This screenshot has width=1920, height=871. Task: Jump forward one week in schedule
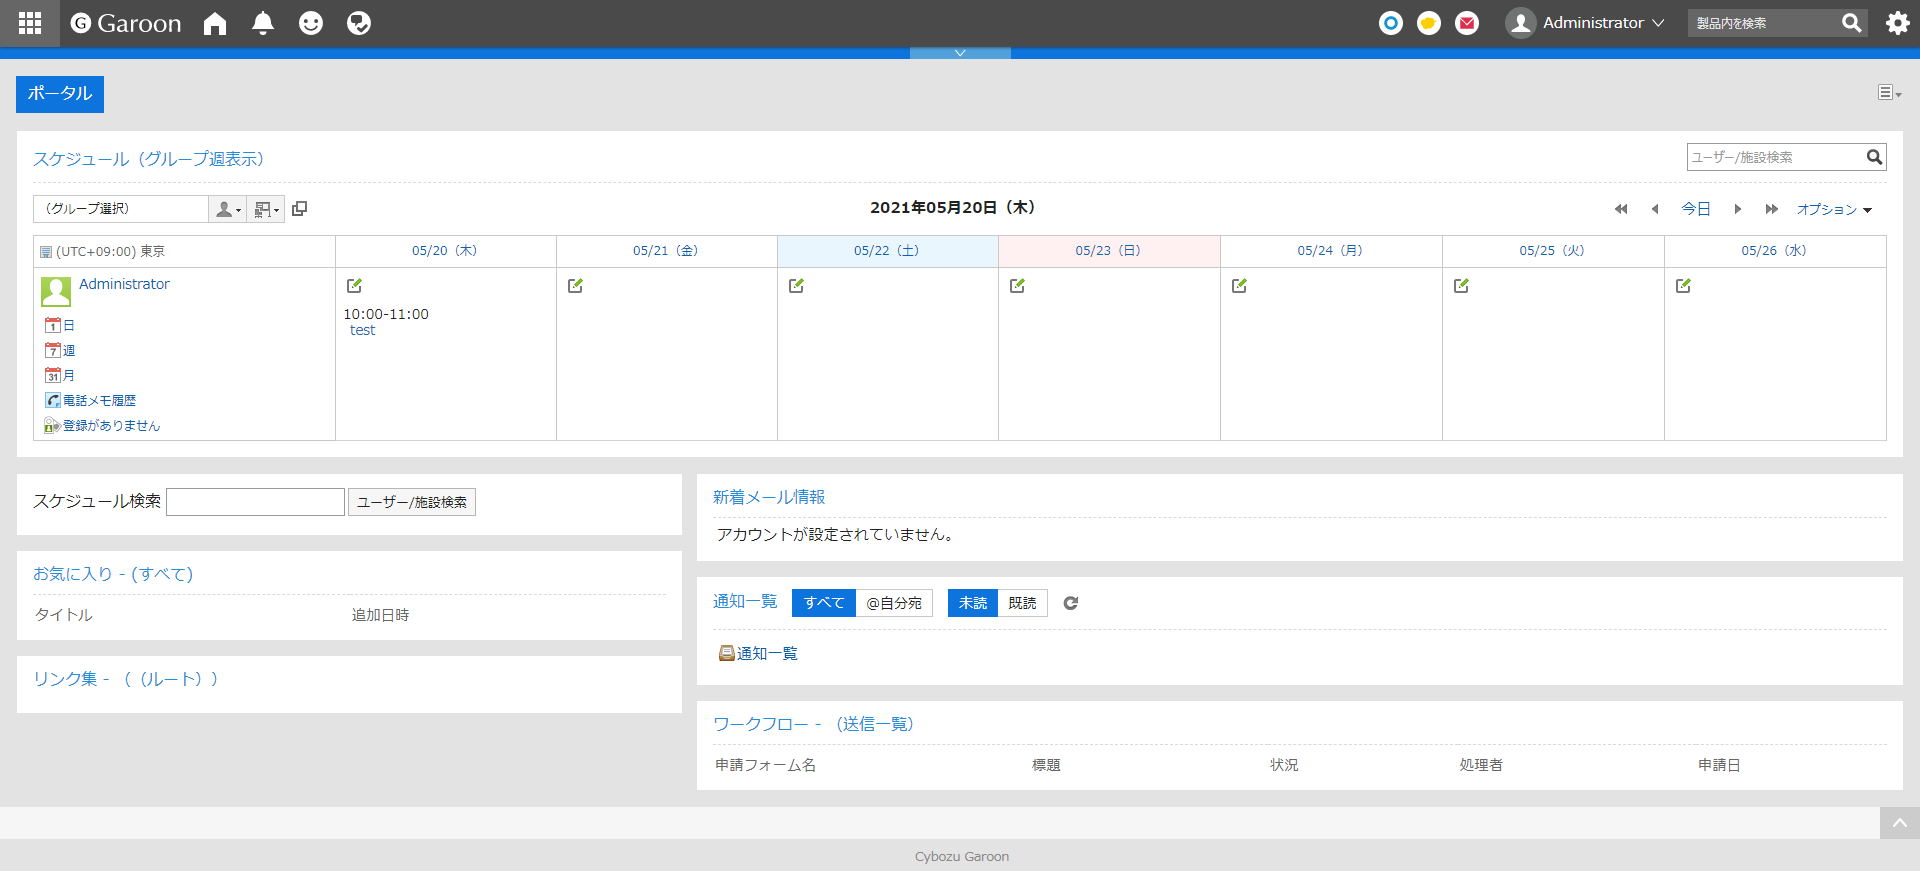coord(1771,209)
